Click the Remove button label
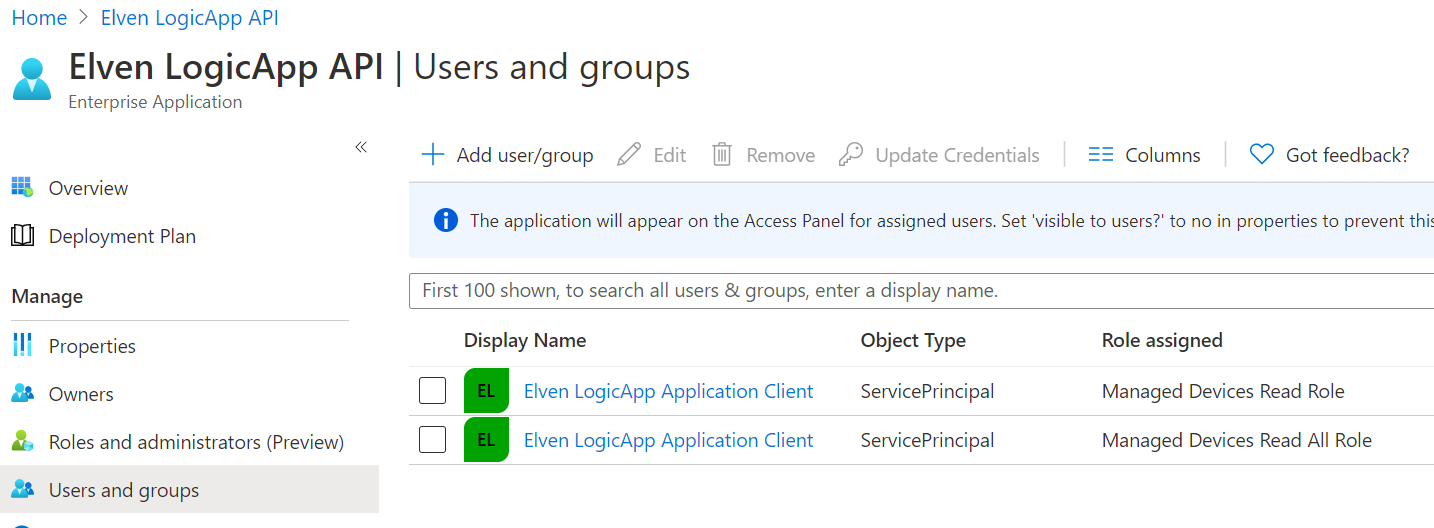 (x=780, y=155)
